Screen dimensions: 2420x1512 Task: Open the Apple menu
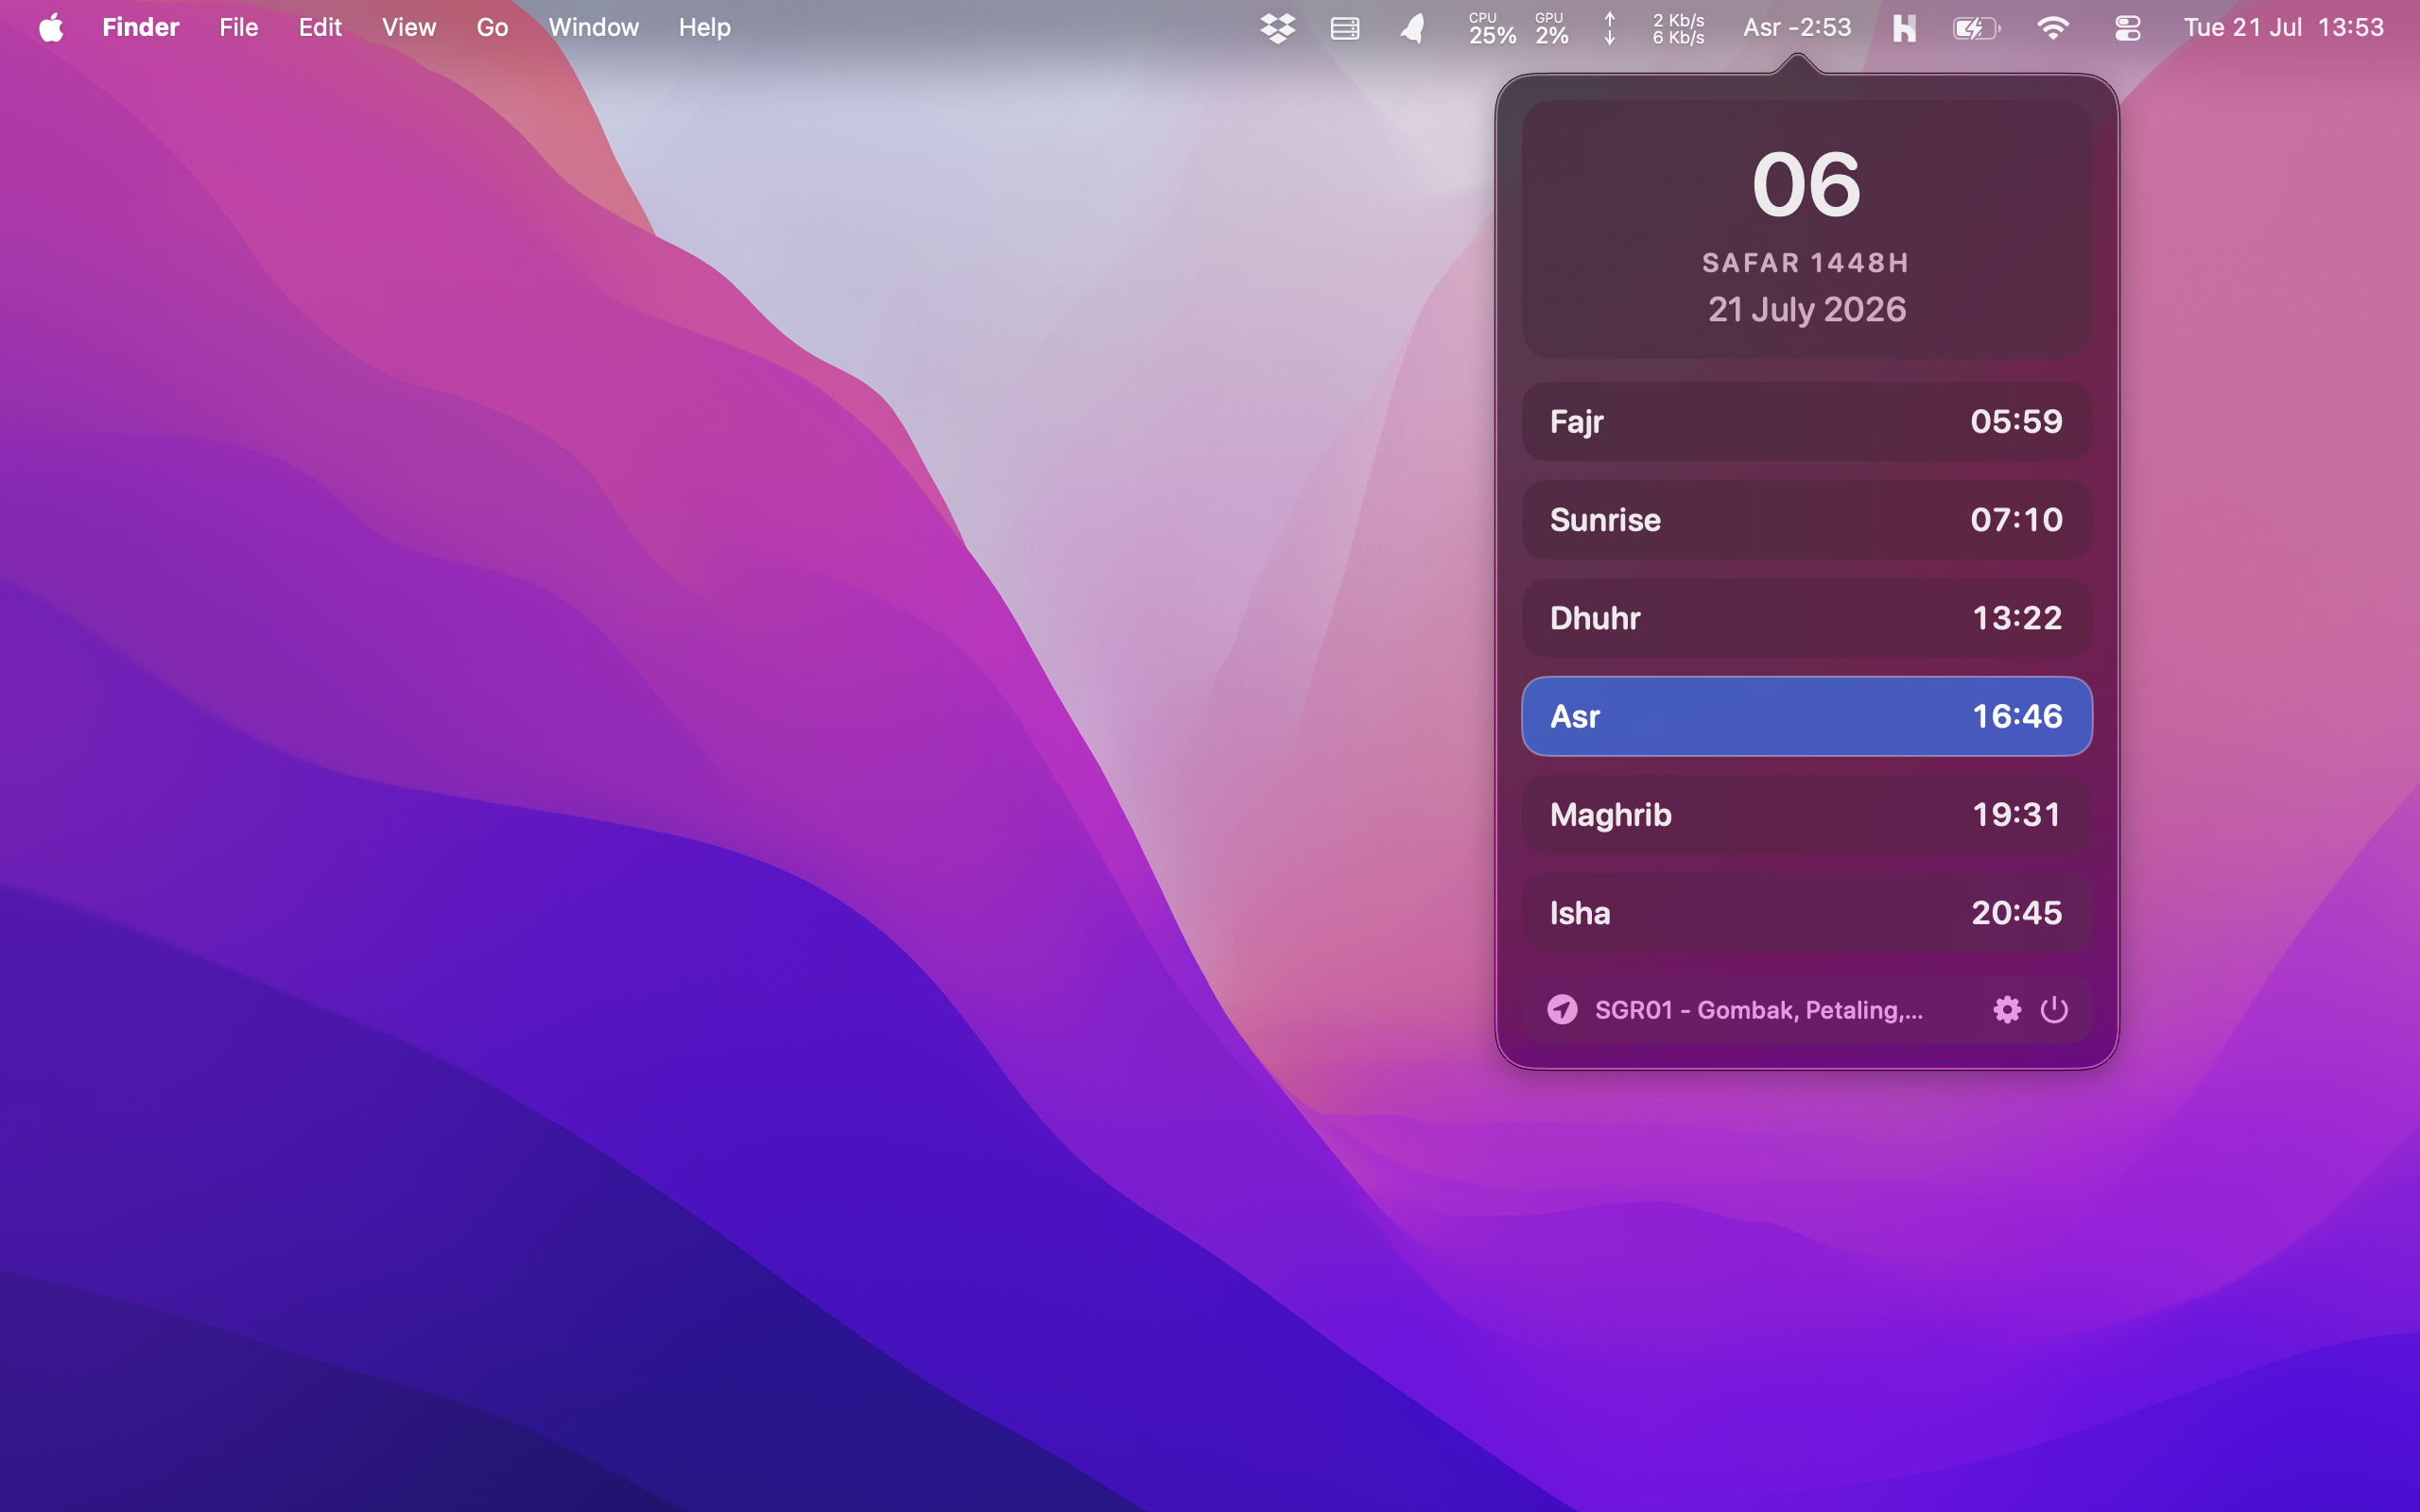(51, 27)
